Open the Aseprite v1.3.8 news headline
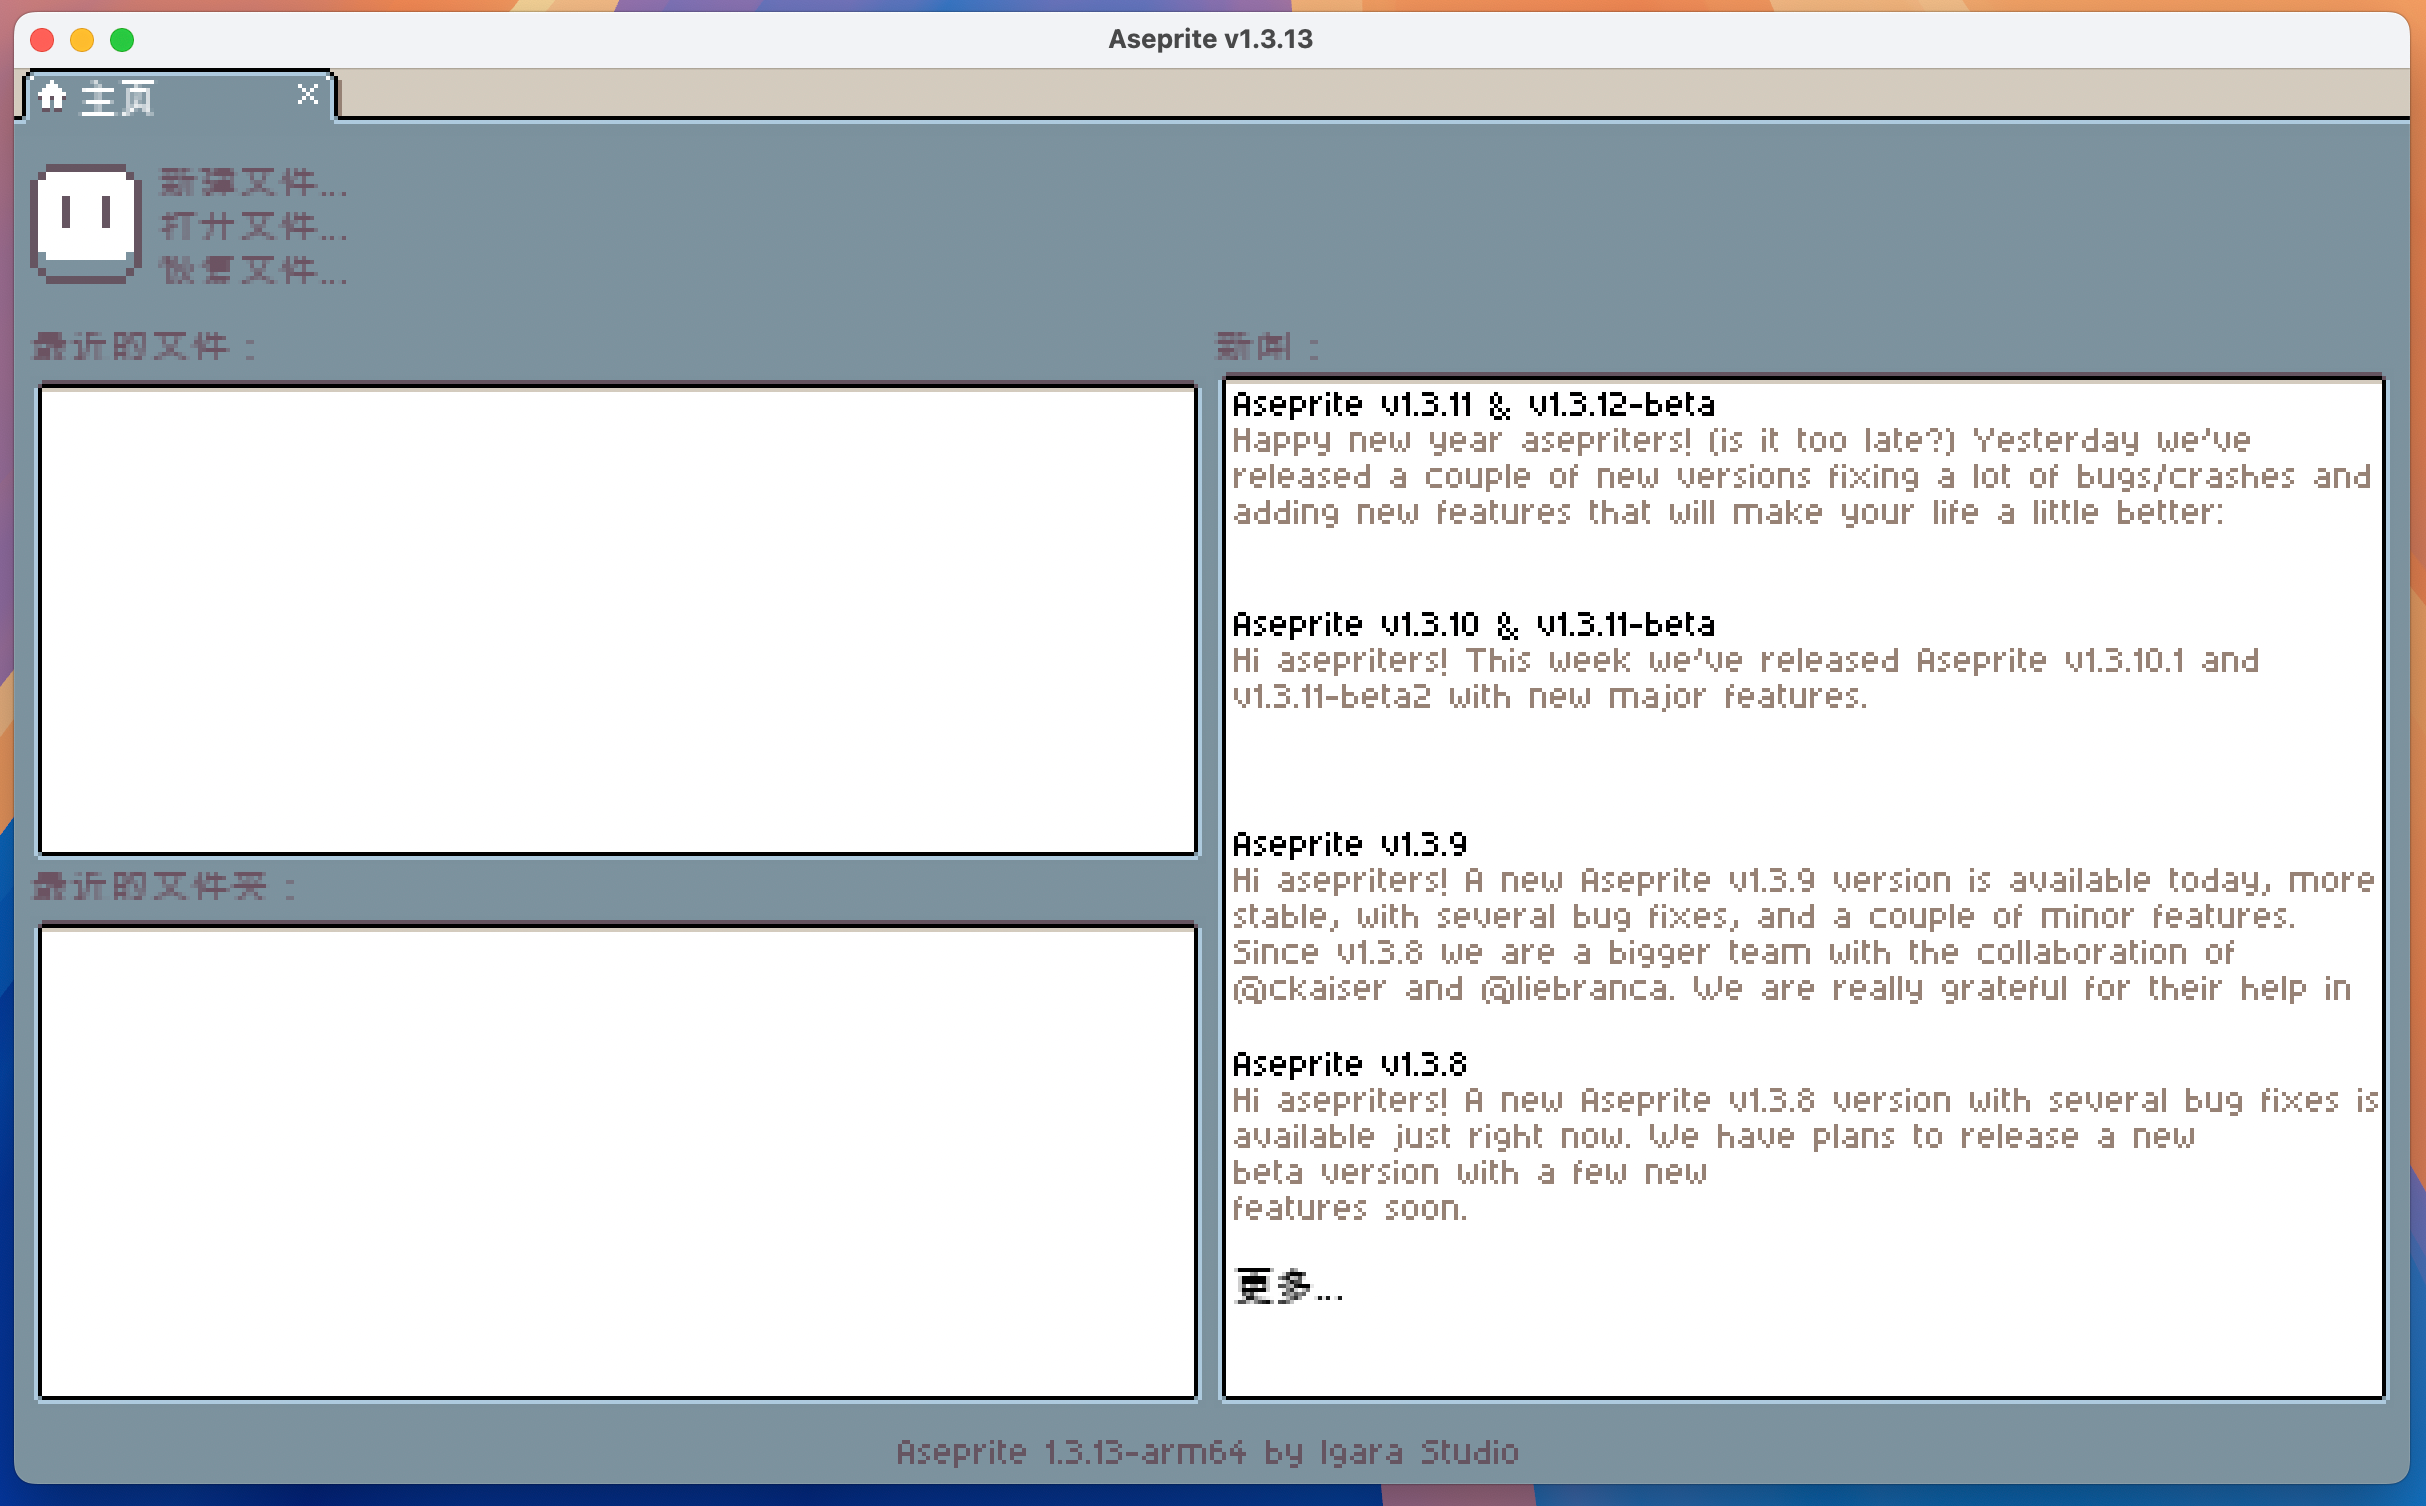The height and width of the screenshot is (1506, 2426). pyautogui.click(x=1350, y=1065)
